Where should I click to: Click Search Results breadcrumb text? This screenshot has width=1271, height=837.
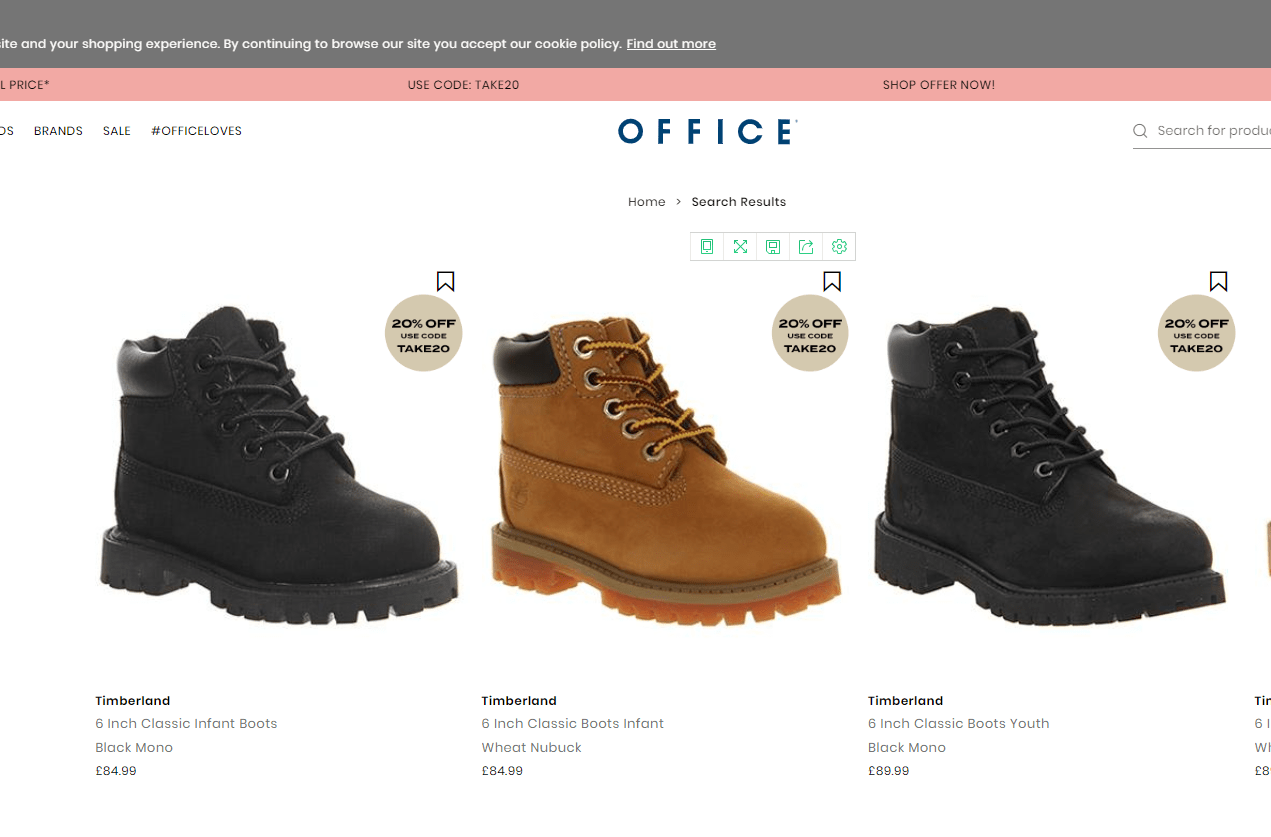click(739, 202)
